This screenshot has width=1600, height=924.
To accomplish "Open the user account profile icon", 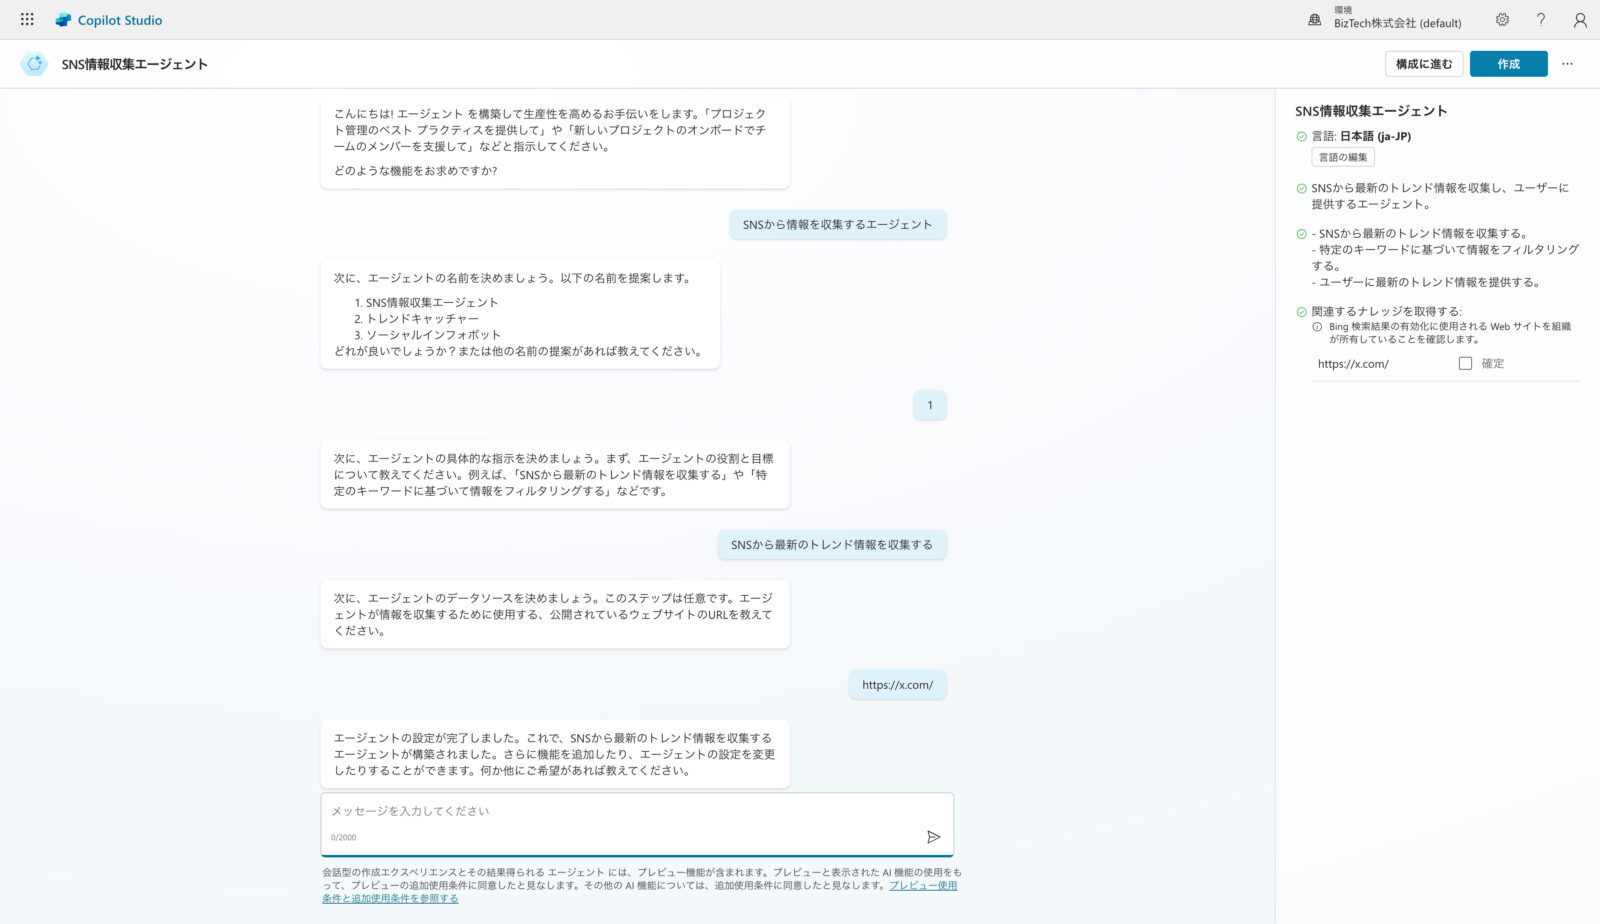I will pos(1580,20).
